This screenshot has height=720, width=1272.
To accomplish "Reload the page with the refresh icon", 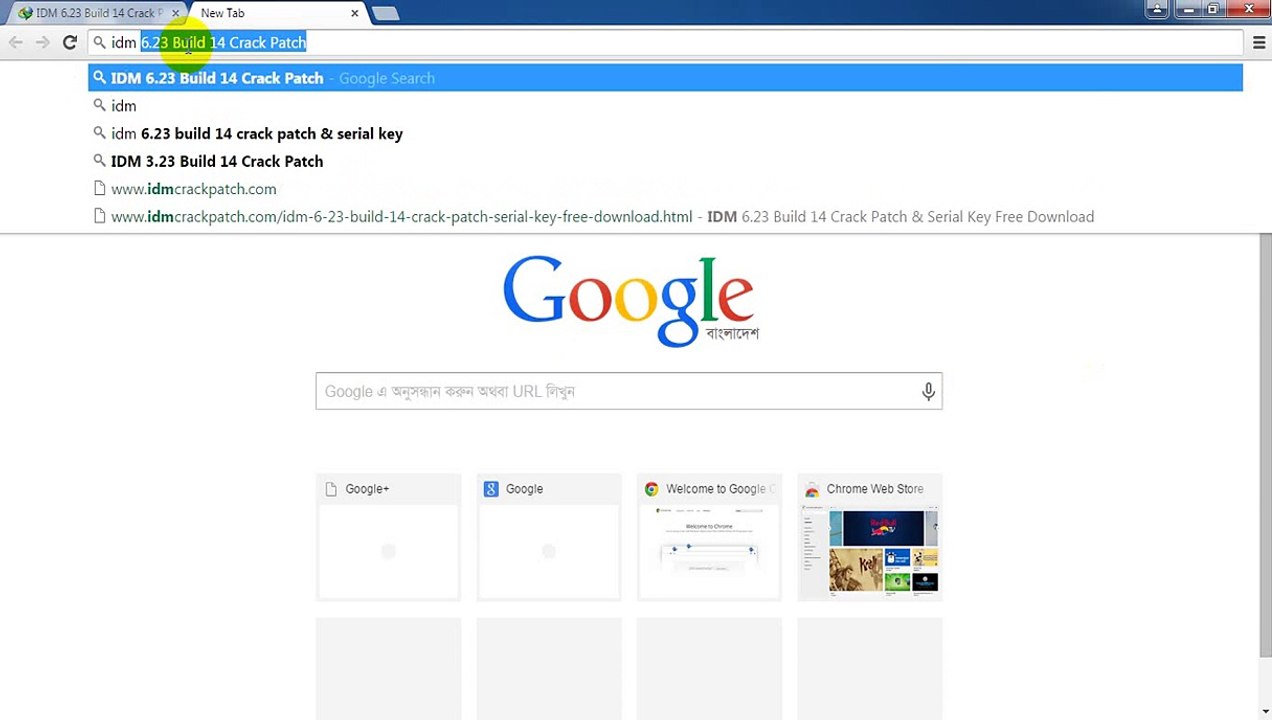I will (x=70, y=42).
